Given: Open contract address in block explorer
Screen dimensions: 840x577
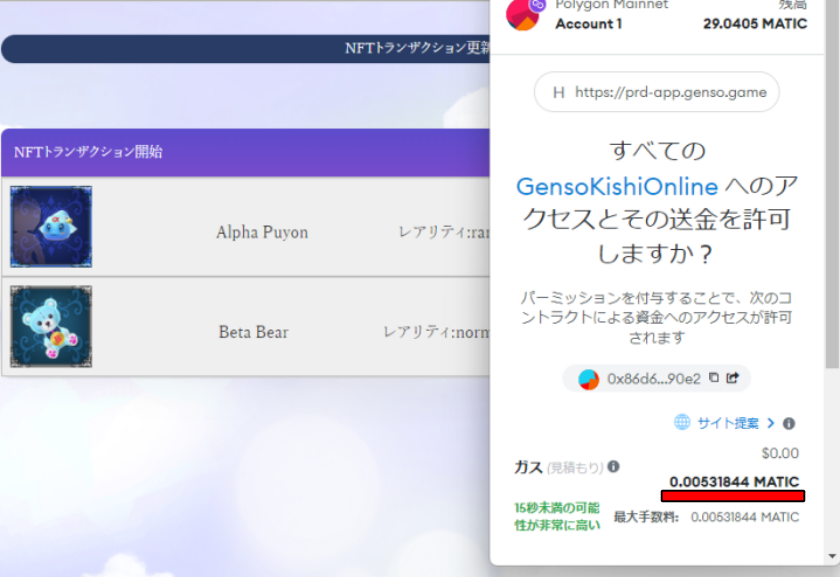Looking at the screenshot, I should pos(732,378).
